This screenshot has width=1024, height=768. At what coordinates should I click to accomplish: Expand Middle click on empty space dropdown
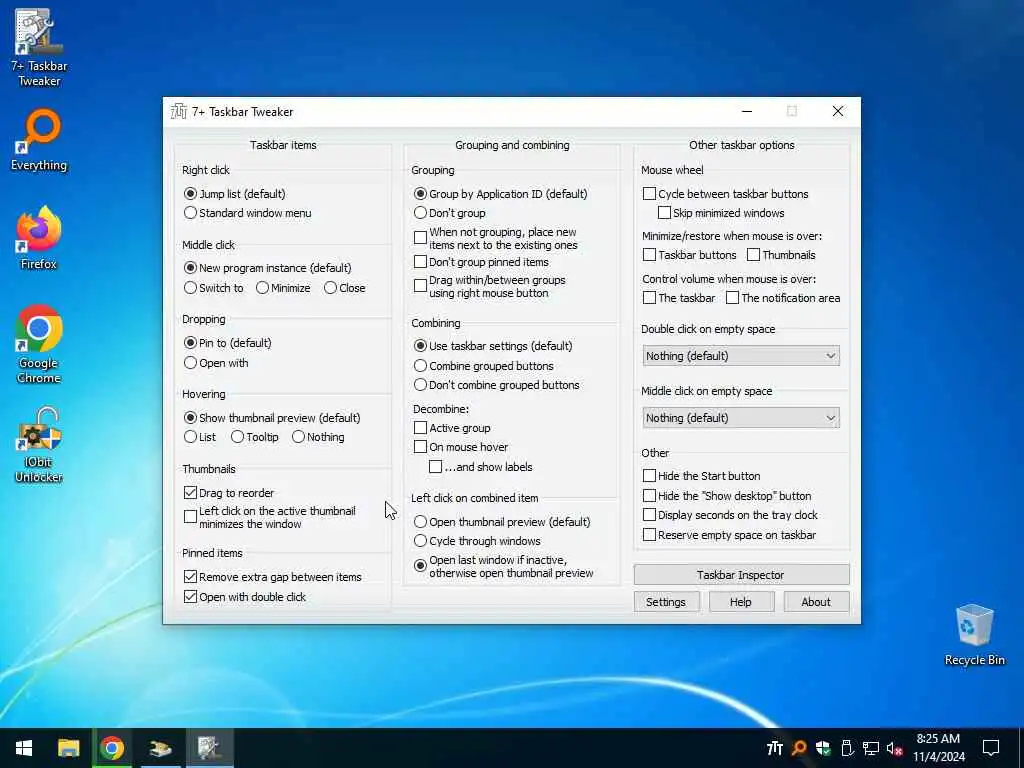point(741,418)
